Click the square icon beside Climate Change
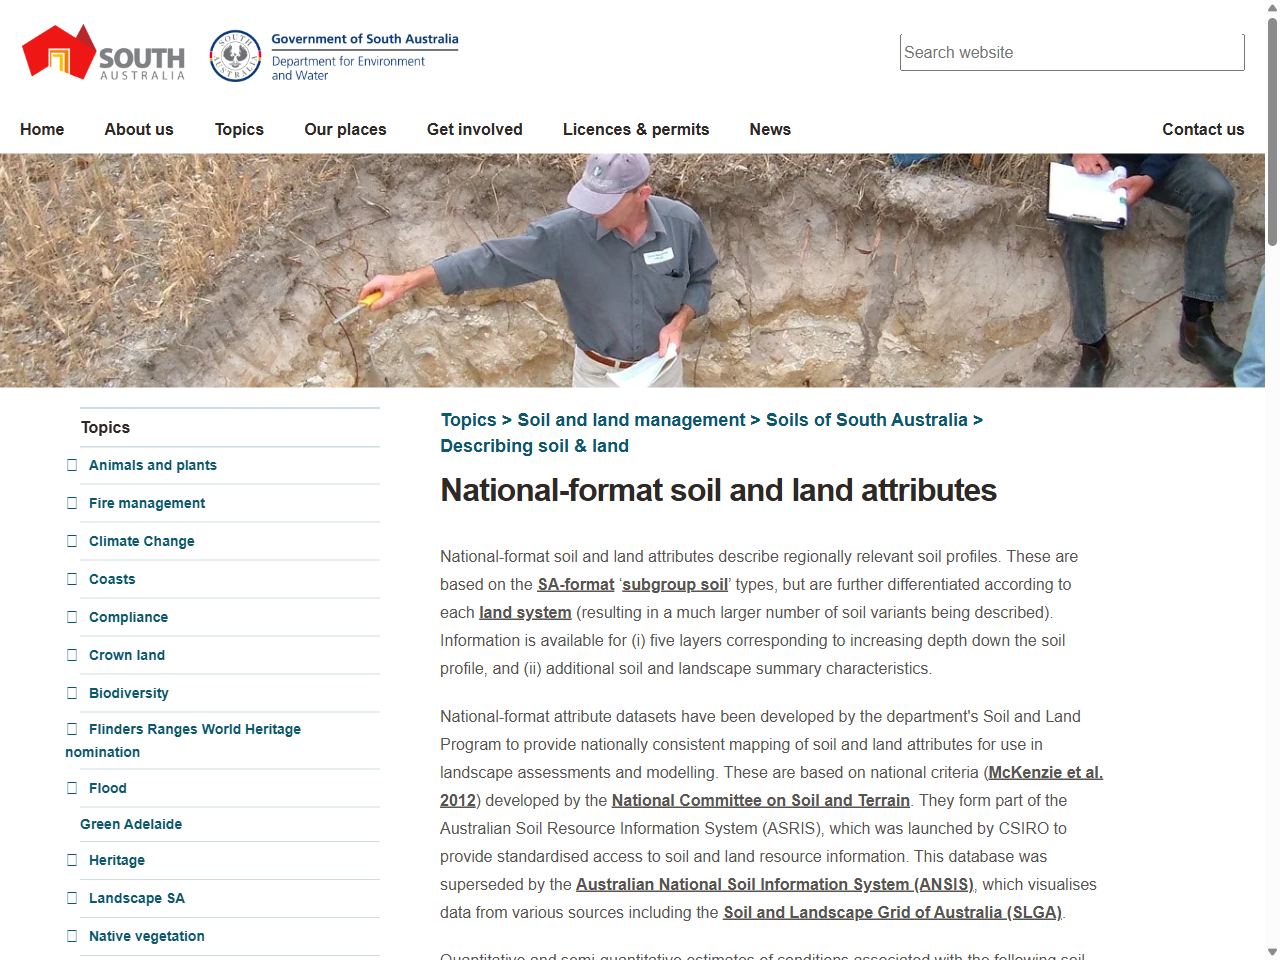1280x960 pixels. point(71,540)
